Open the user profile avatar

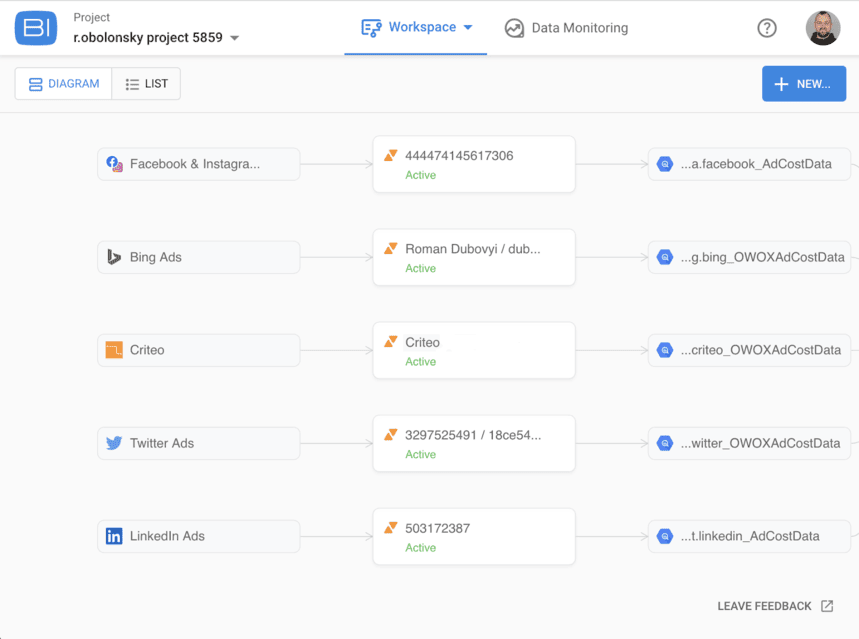point(823,28)
